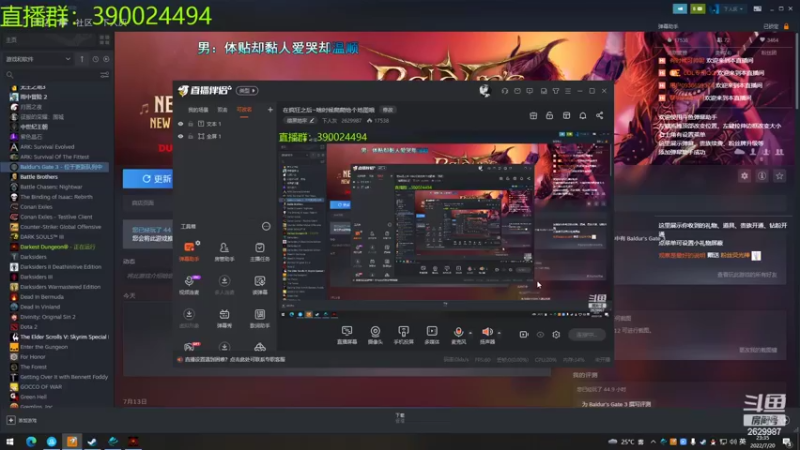Open the 主播任务 streamer tasks tool
Screen dimensions: 800x450
[260, 251]
